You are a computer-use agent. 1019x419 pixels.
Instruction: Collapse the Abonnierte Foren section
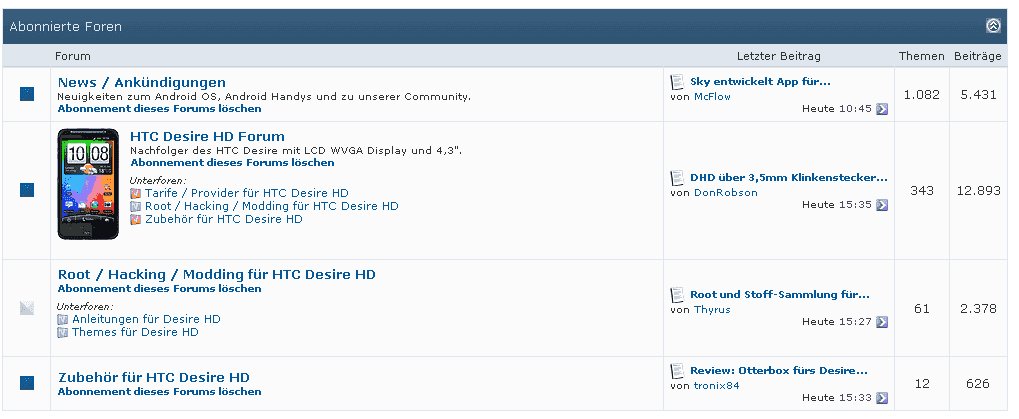993,26
